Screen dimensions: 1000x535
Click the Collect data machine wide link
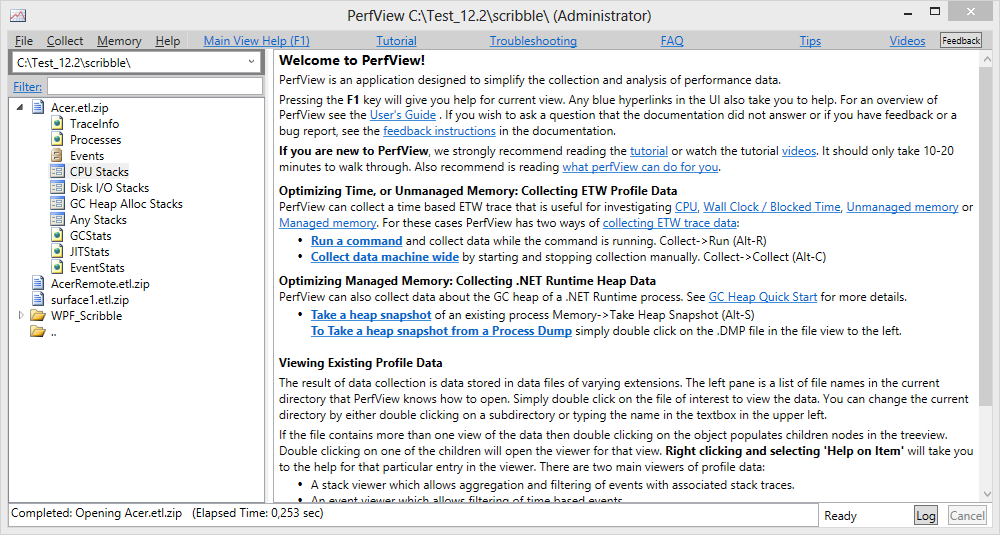(385, 257)
